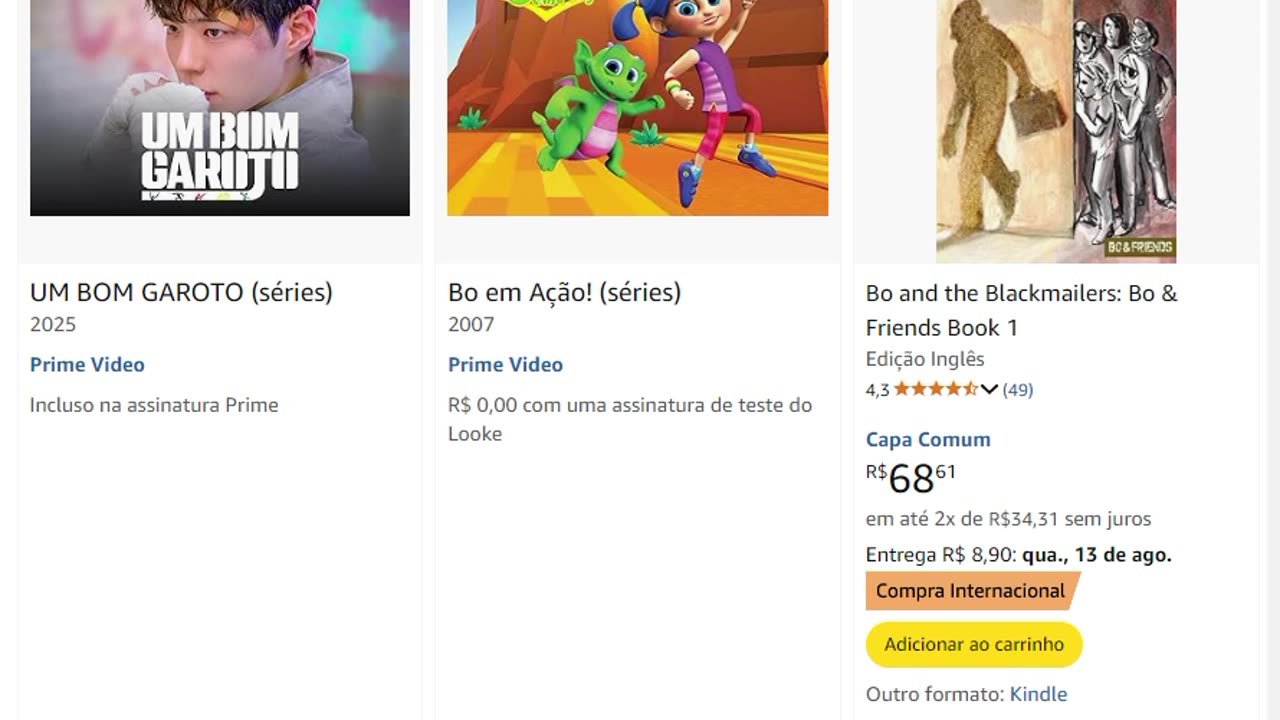Click the star rating icons for the book
Viewport: 1280px width, 720px height.
pyautogui.click(x=935, y=389)
